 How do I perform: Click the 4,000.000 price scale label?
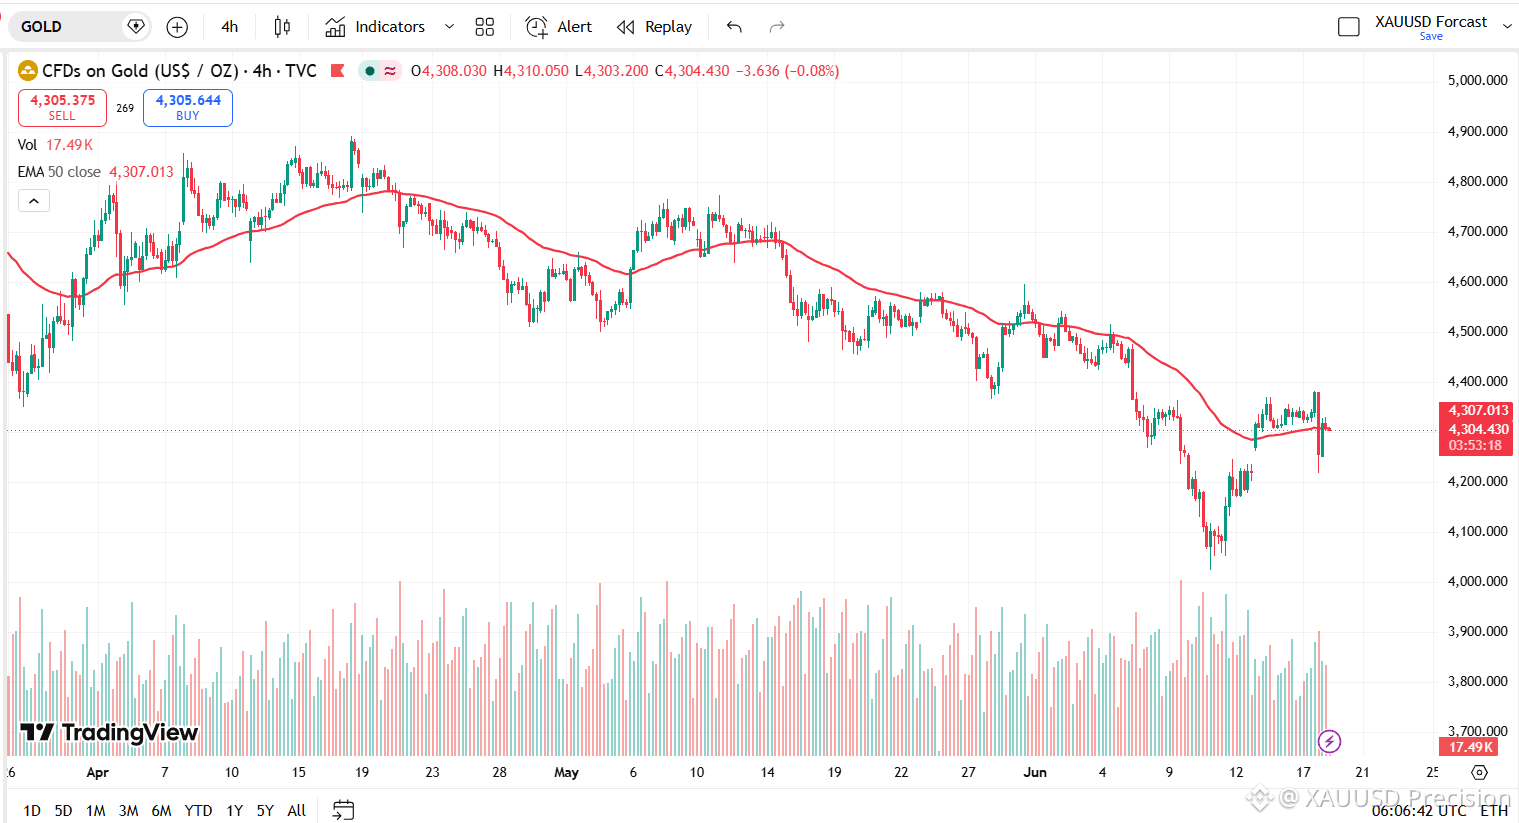(x=1478, y=581)
